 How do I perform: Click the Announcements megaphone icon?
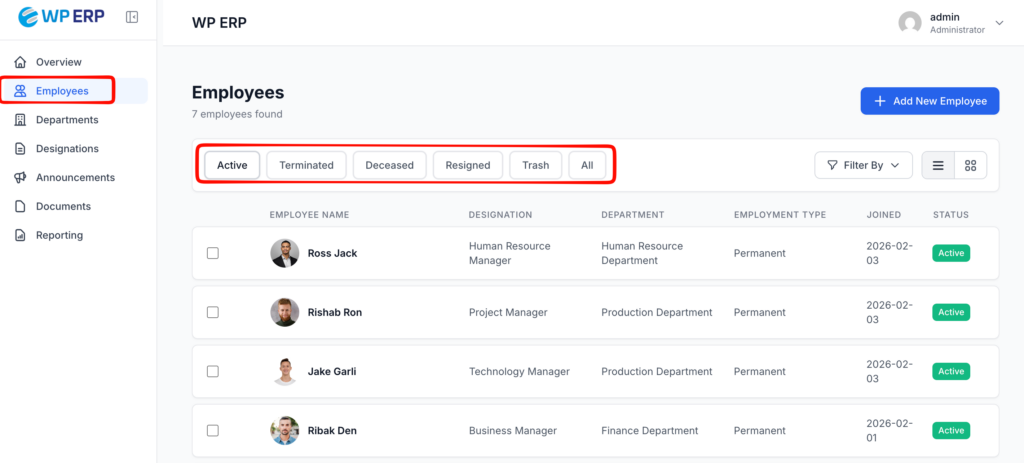[x=20, y=178]
